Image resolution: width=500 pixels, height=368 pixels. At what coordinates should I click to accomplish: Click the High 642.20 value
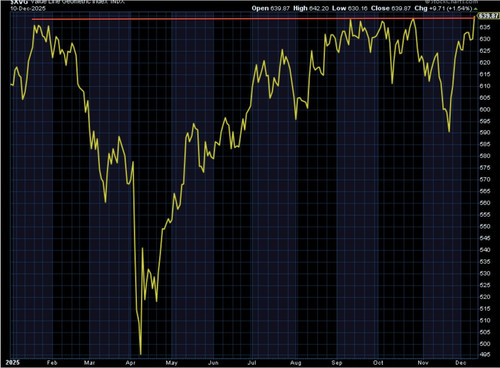pos(311,8)
